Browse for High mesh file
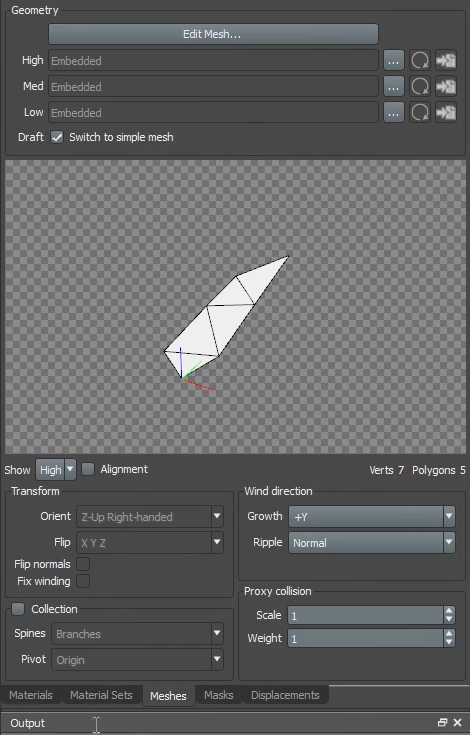The width and height of the screenshot is (470, 735). click(394, 60)
